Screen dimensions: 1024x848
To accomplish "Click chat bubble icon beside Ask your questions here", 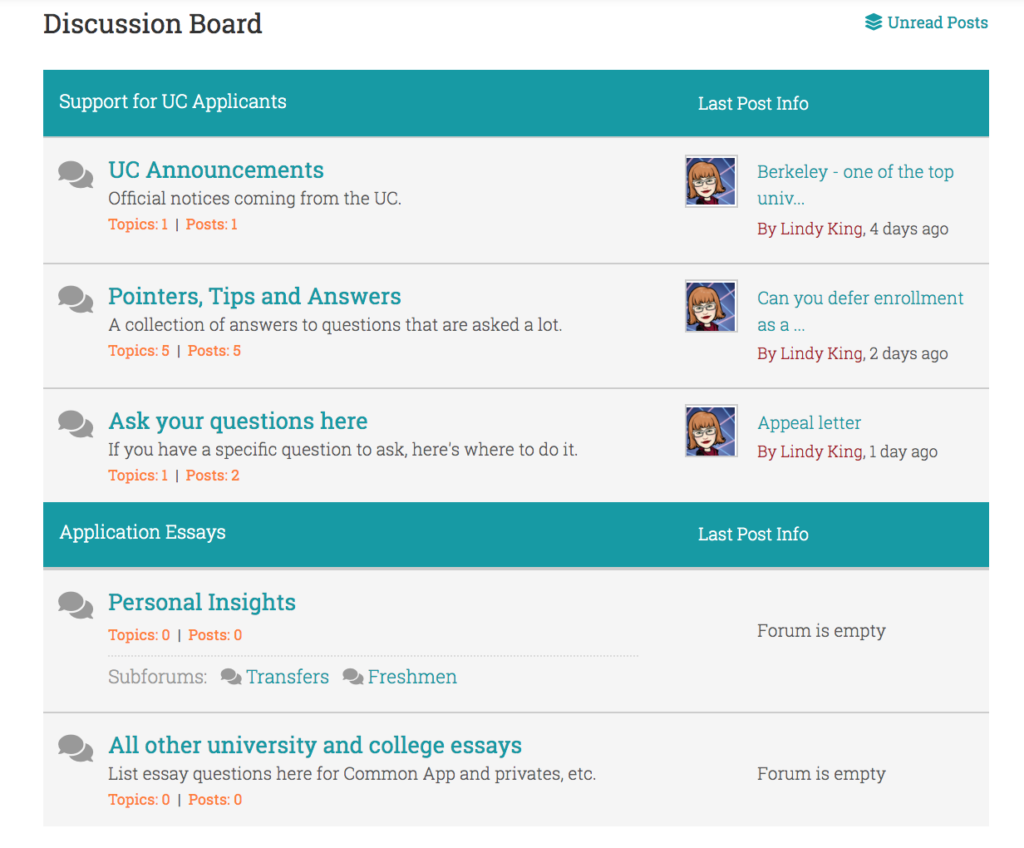I will tap(76, 424).
